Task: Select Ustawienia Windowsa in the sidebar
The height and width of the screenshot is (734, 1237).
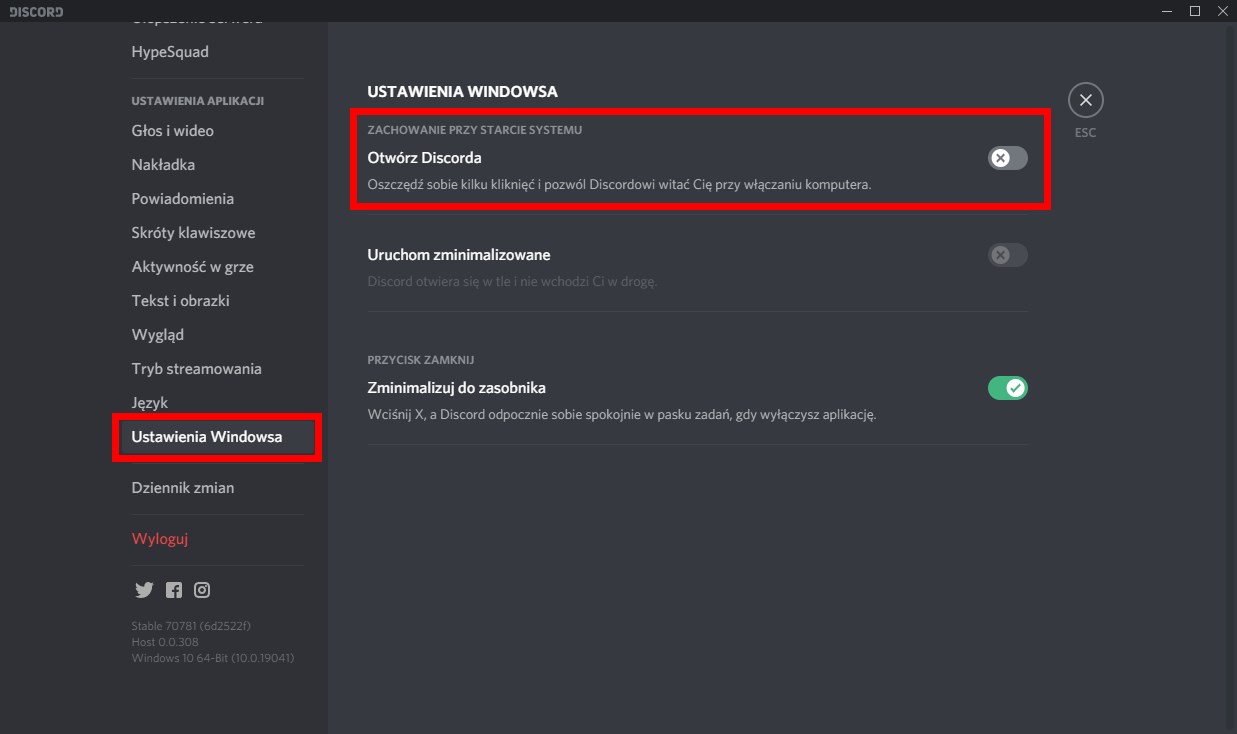Action: tap(218, 437)
